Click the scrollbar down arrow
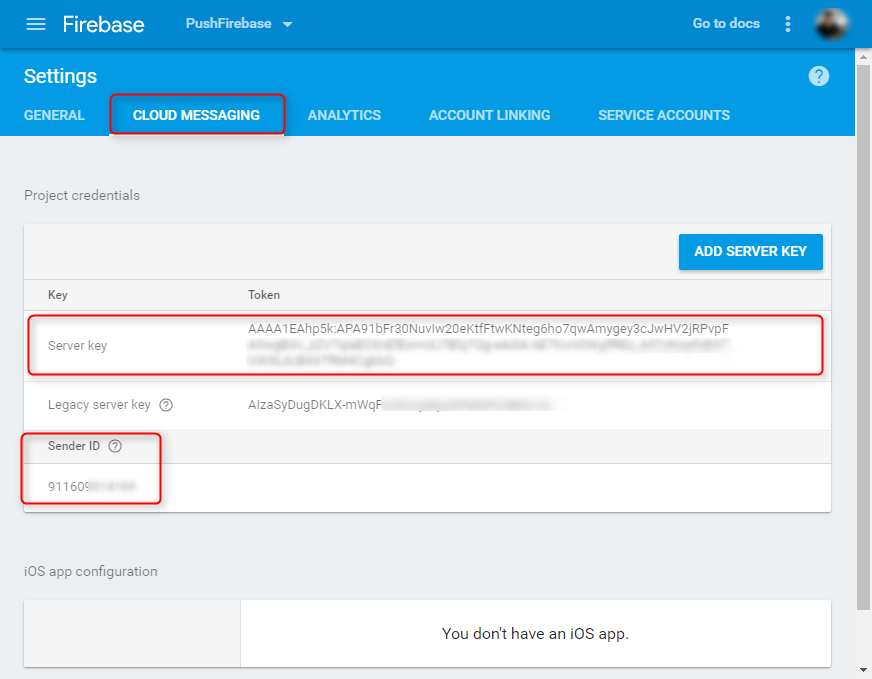 point(863,670)
